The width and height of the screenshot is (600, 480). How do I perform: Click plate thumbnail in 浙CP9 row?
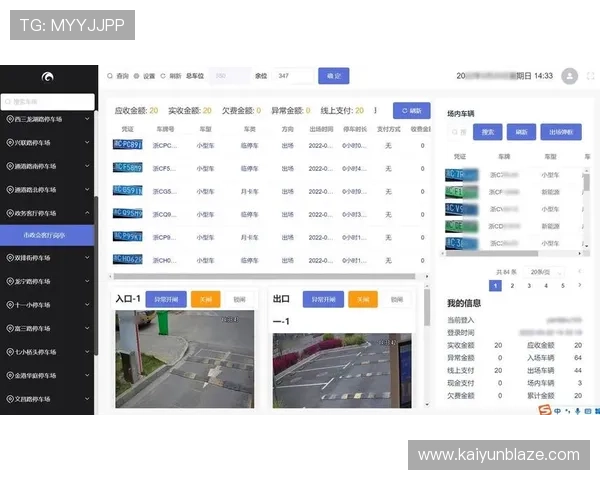128,236
